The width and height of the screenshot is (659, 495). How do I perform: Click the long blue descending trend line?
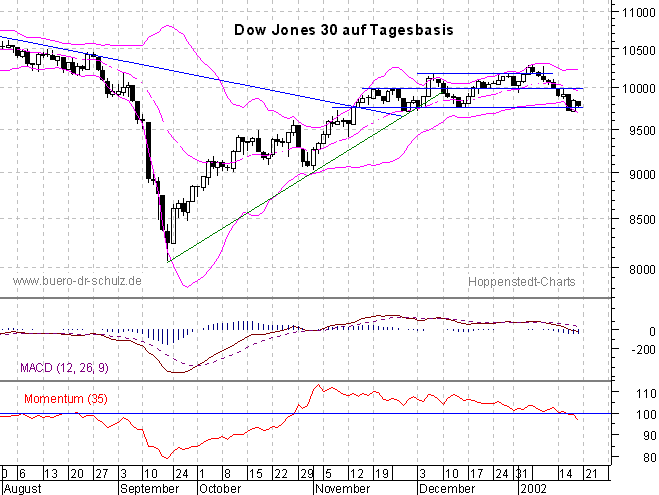[202, 77]
